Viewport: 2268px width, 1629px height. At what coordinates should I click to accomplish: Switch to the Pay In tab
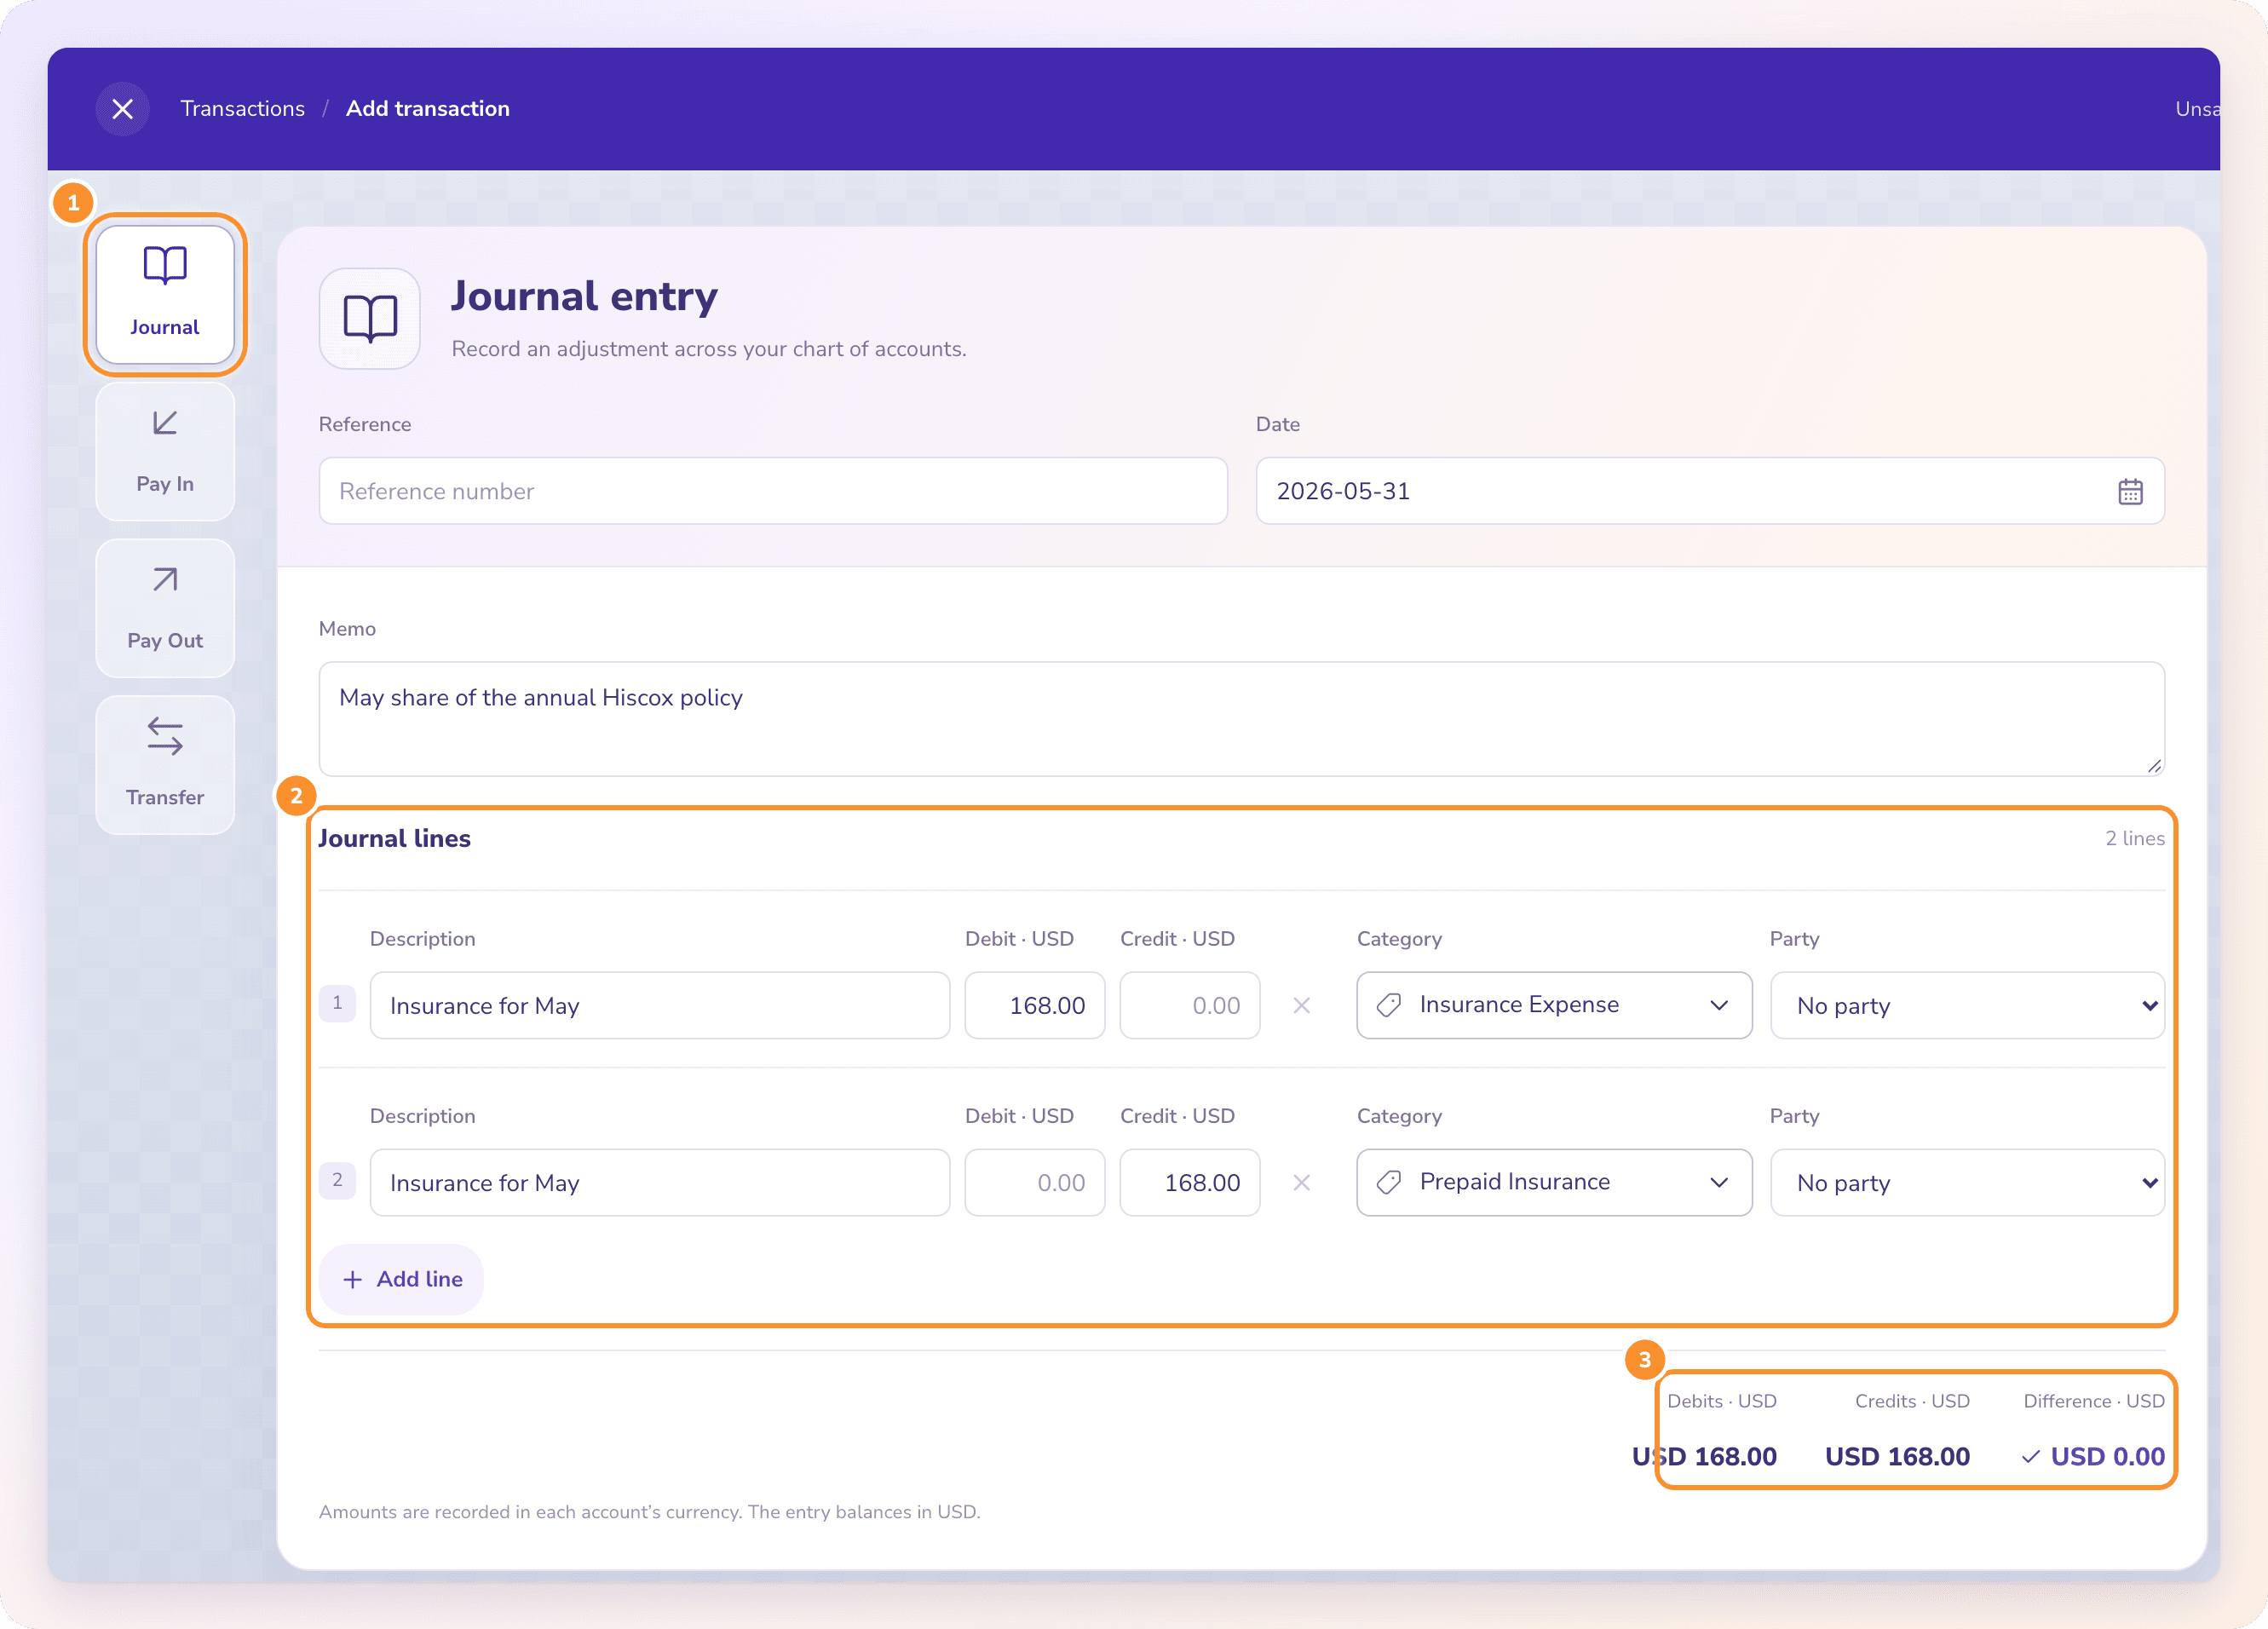(165, 451)
